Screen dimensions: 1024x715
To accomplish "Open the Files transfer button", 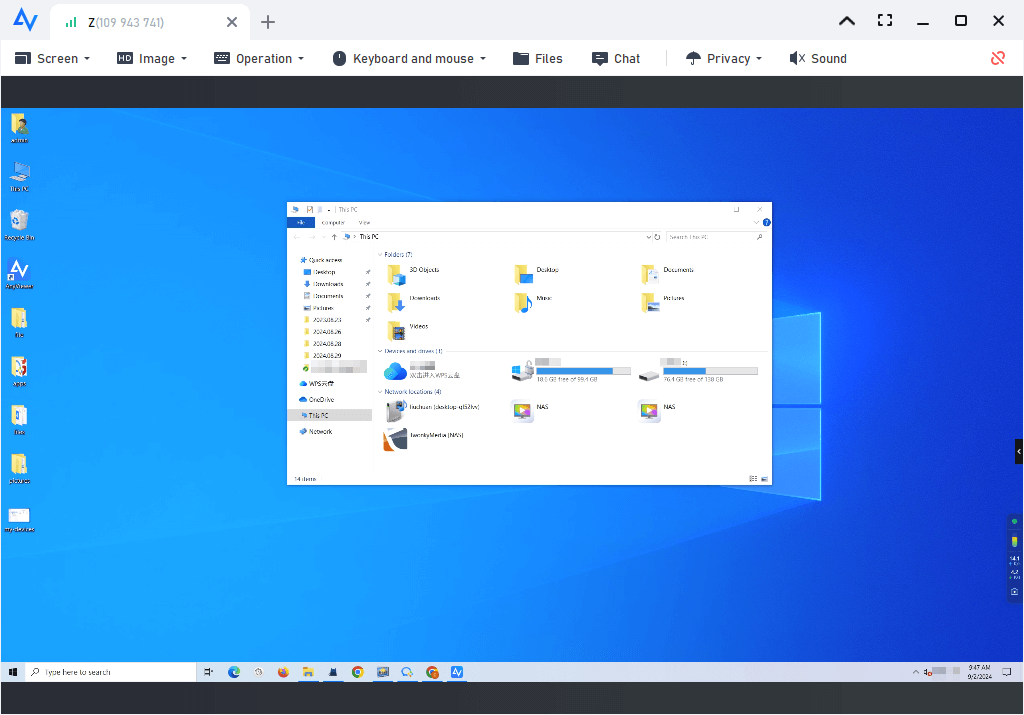I will pos(538,58).
